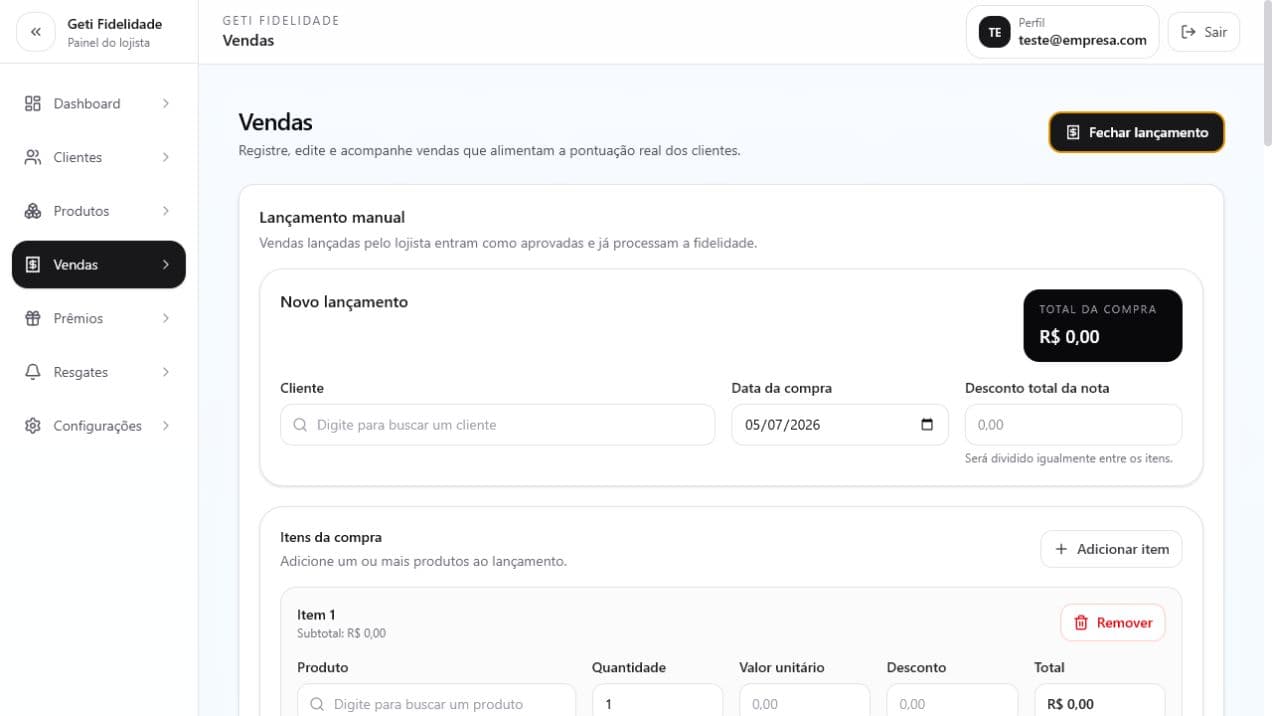Click the search icon in Produto field
The image size is (1272, 716).
(317, 704)
